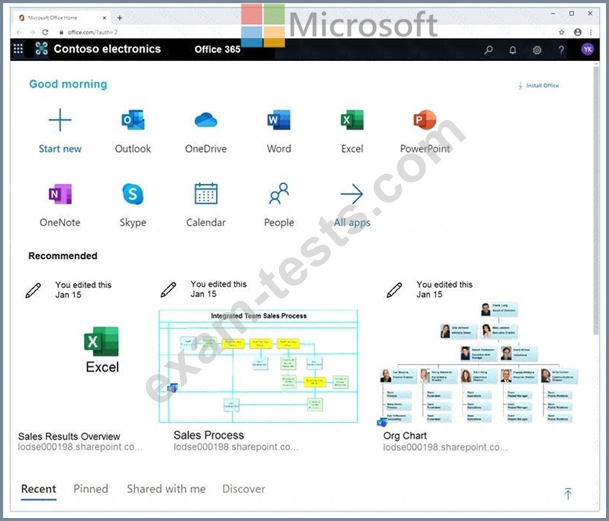Open the Org Chart file name
This screenshot has width=609, height=521.
(405, 436)
